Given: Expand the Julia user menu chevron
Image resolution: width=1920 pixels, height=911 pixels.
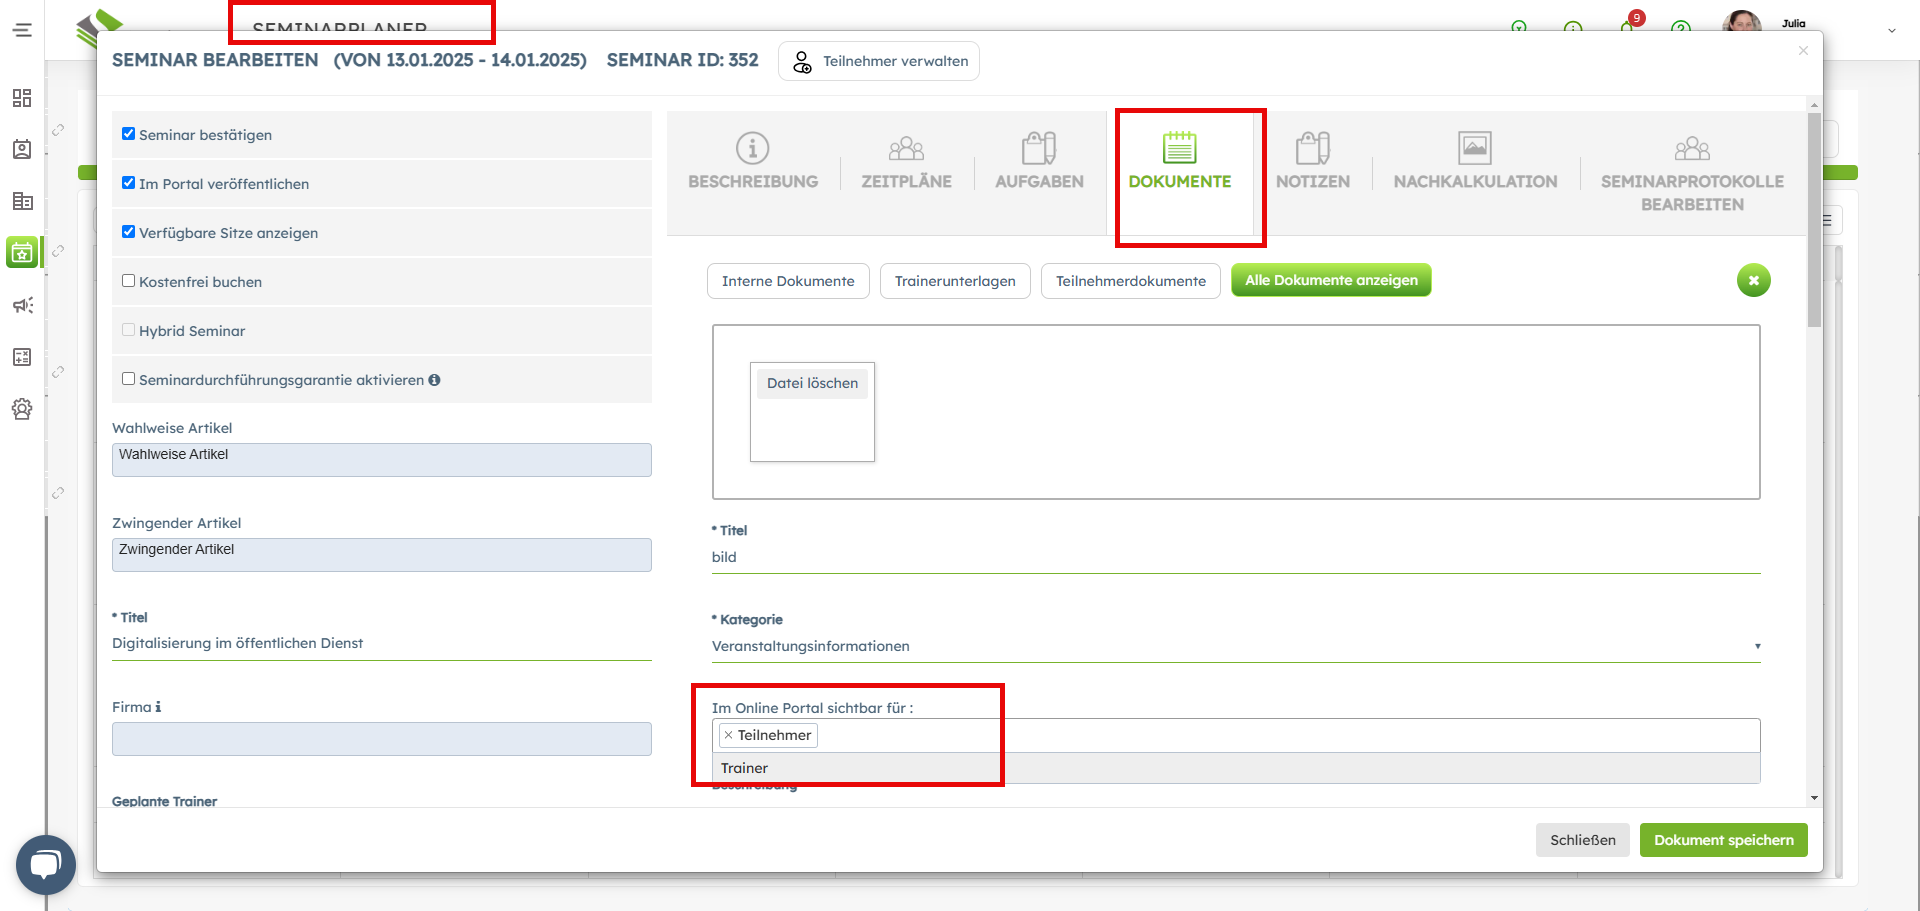Looking at the screenshot, I should coord(1891,31).
